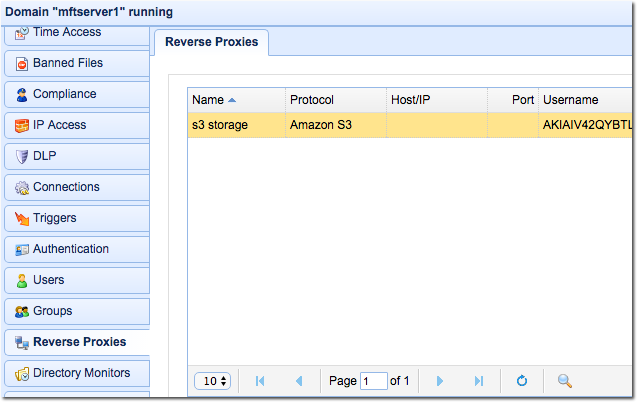The image size is (637, 402).
Task: Click the Time Access clock icon
Action: pos(22,33)
